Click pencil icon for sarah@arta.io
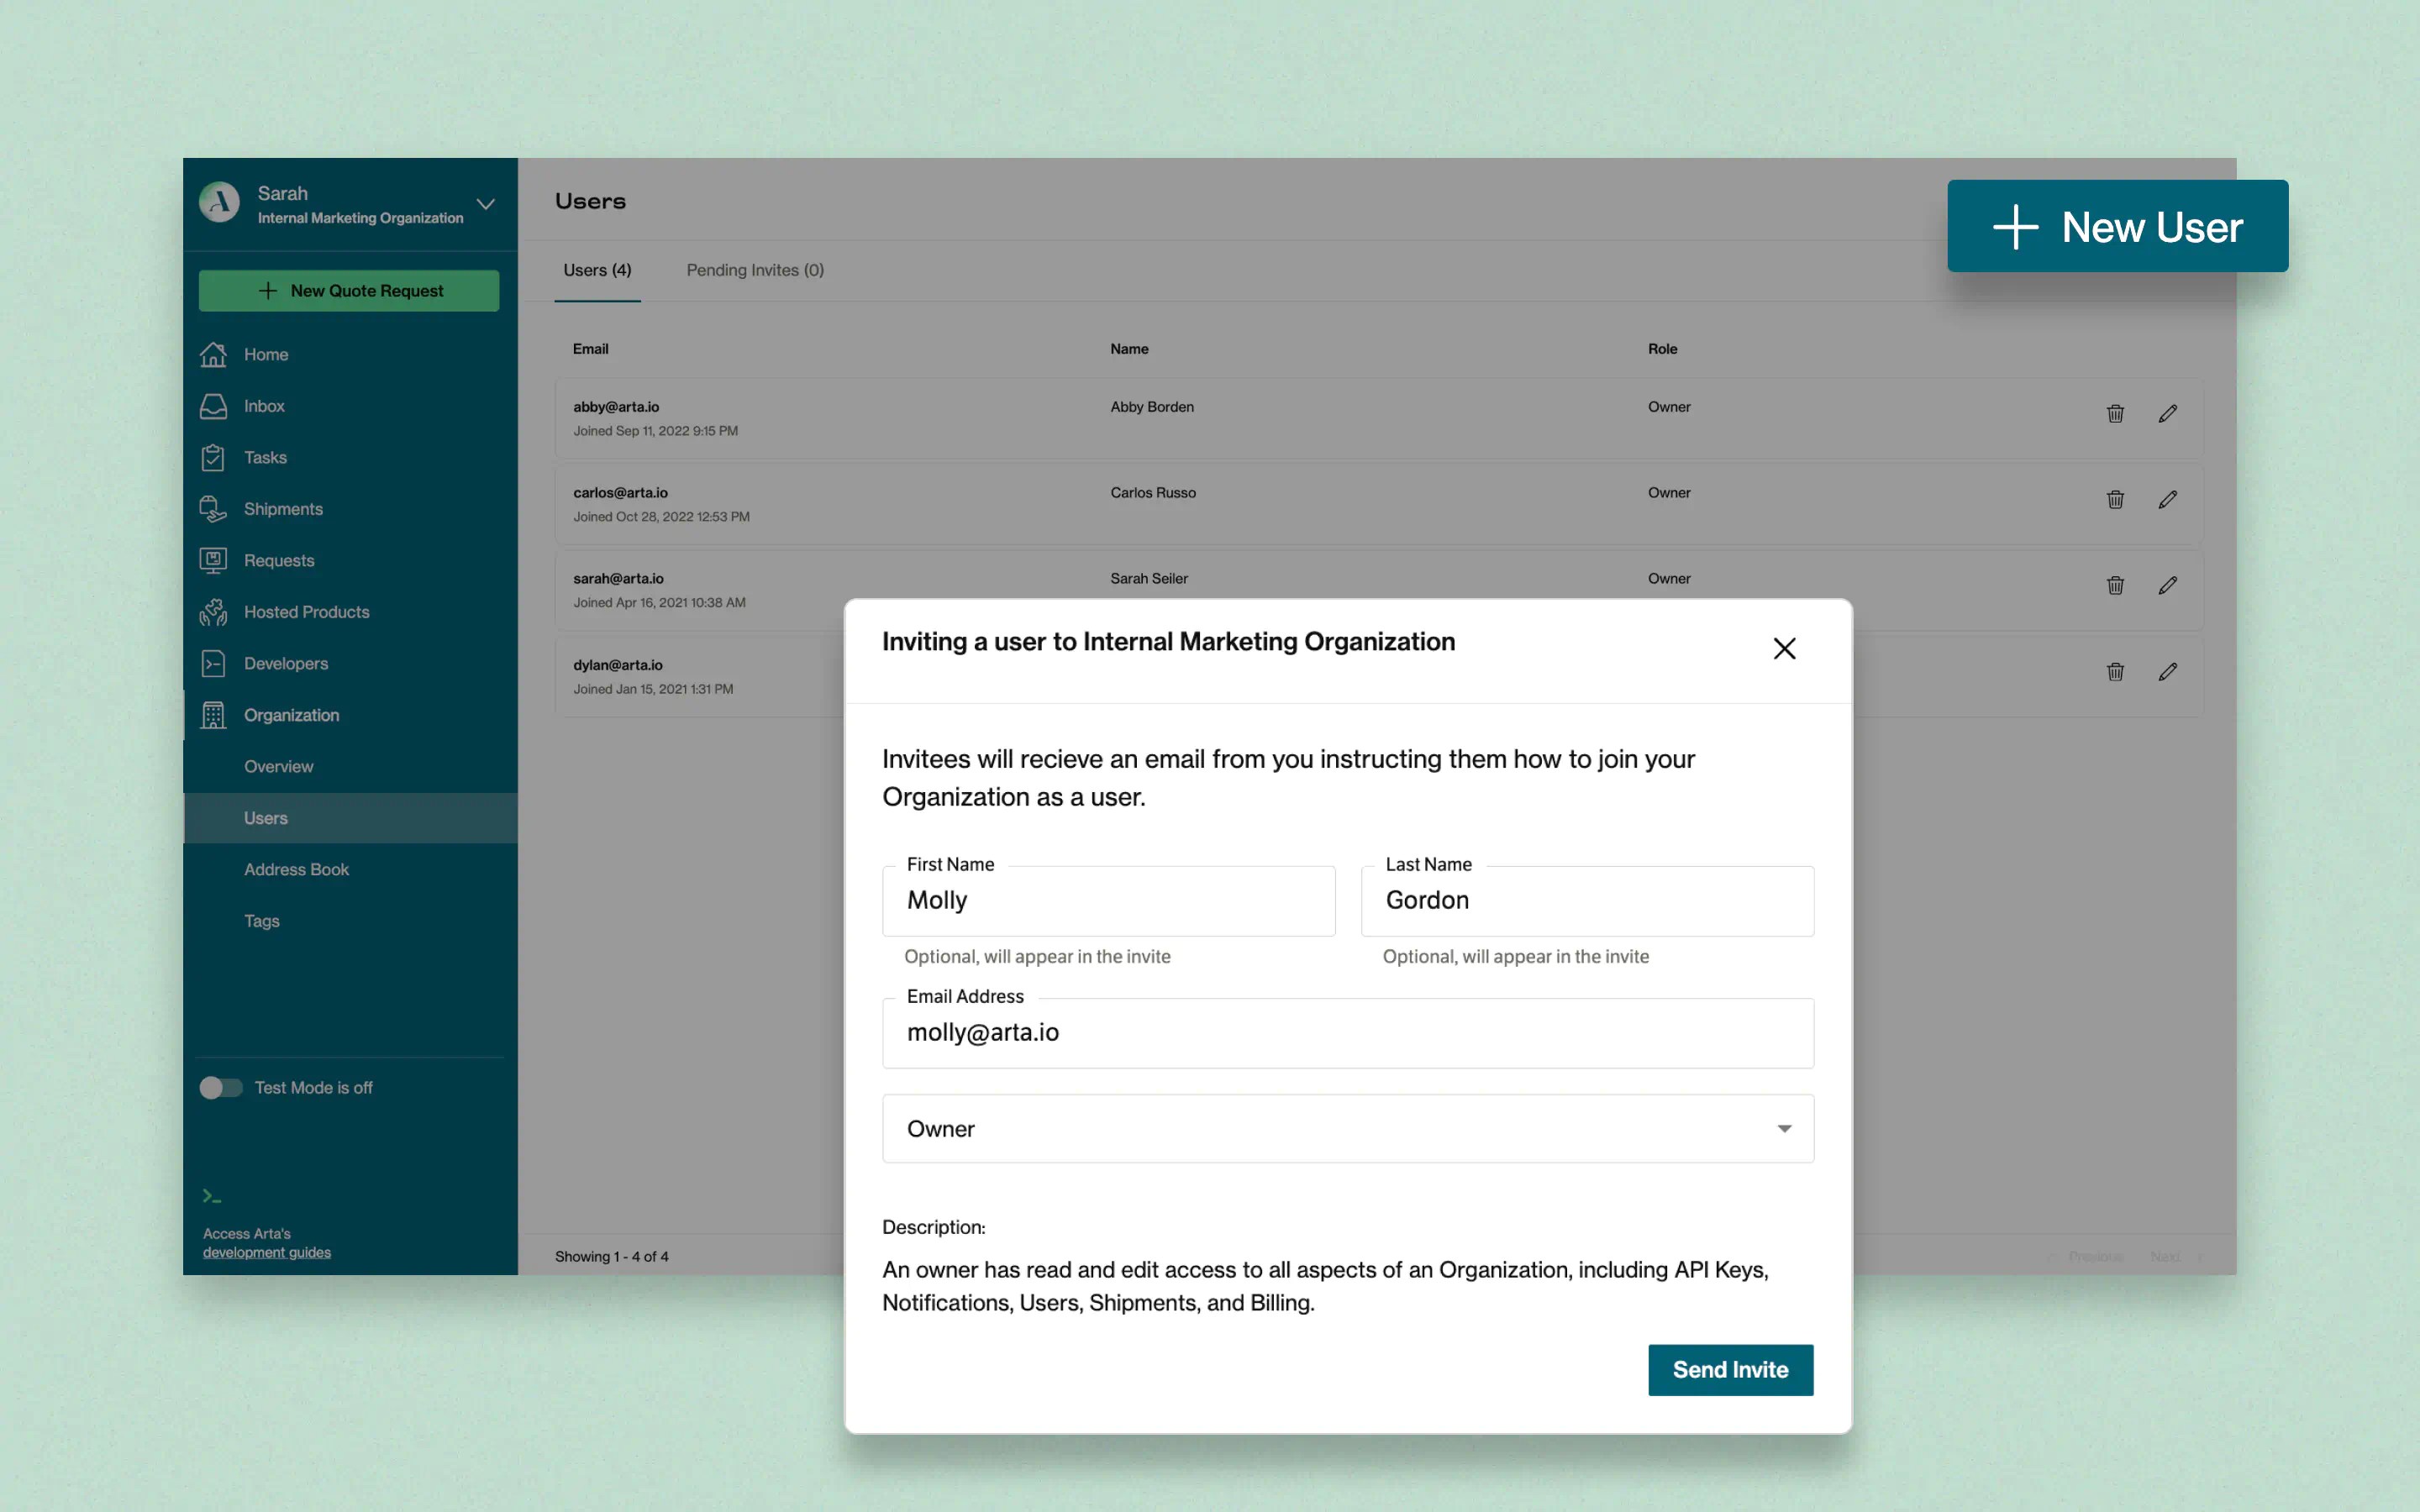This screenshot has height=1512, width=2420. point(2167,585)
